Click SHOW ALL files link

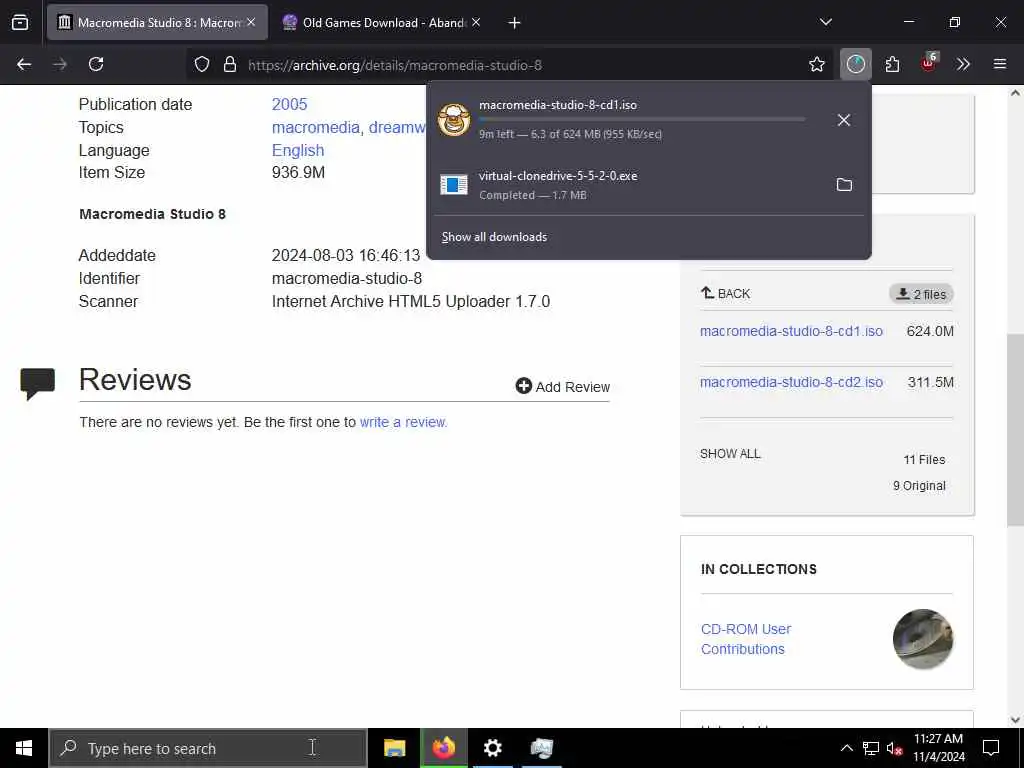730,454
